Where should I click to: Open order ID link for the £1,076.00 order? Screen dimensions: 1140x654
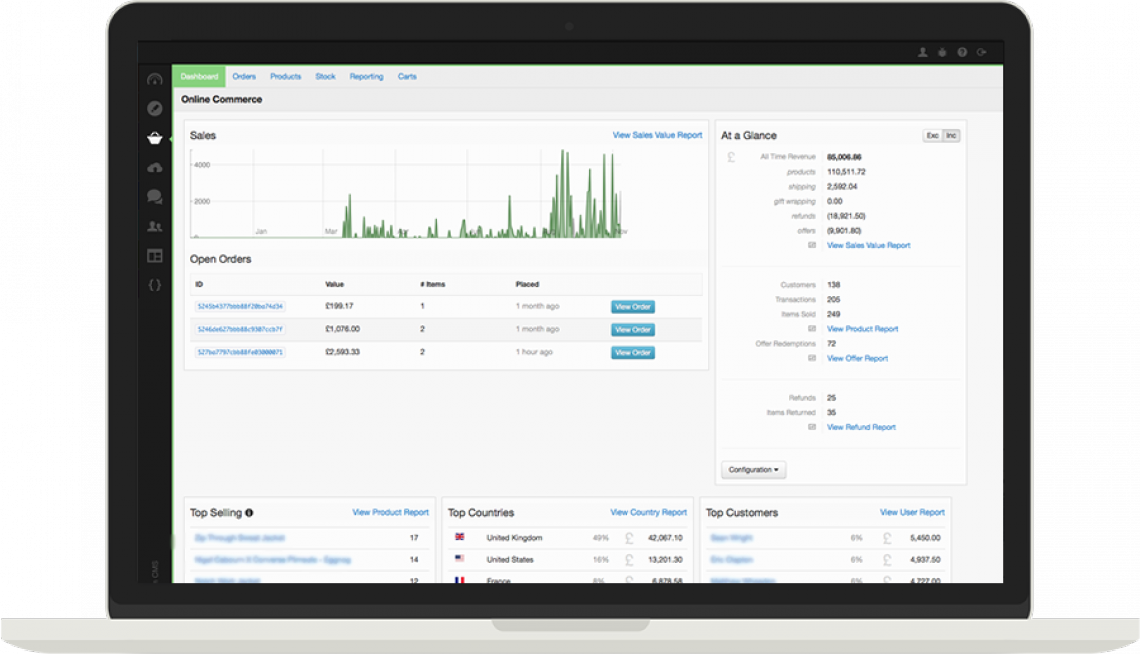pyautogui.click(x=240, y=329)
